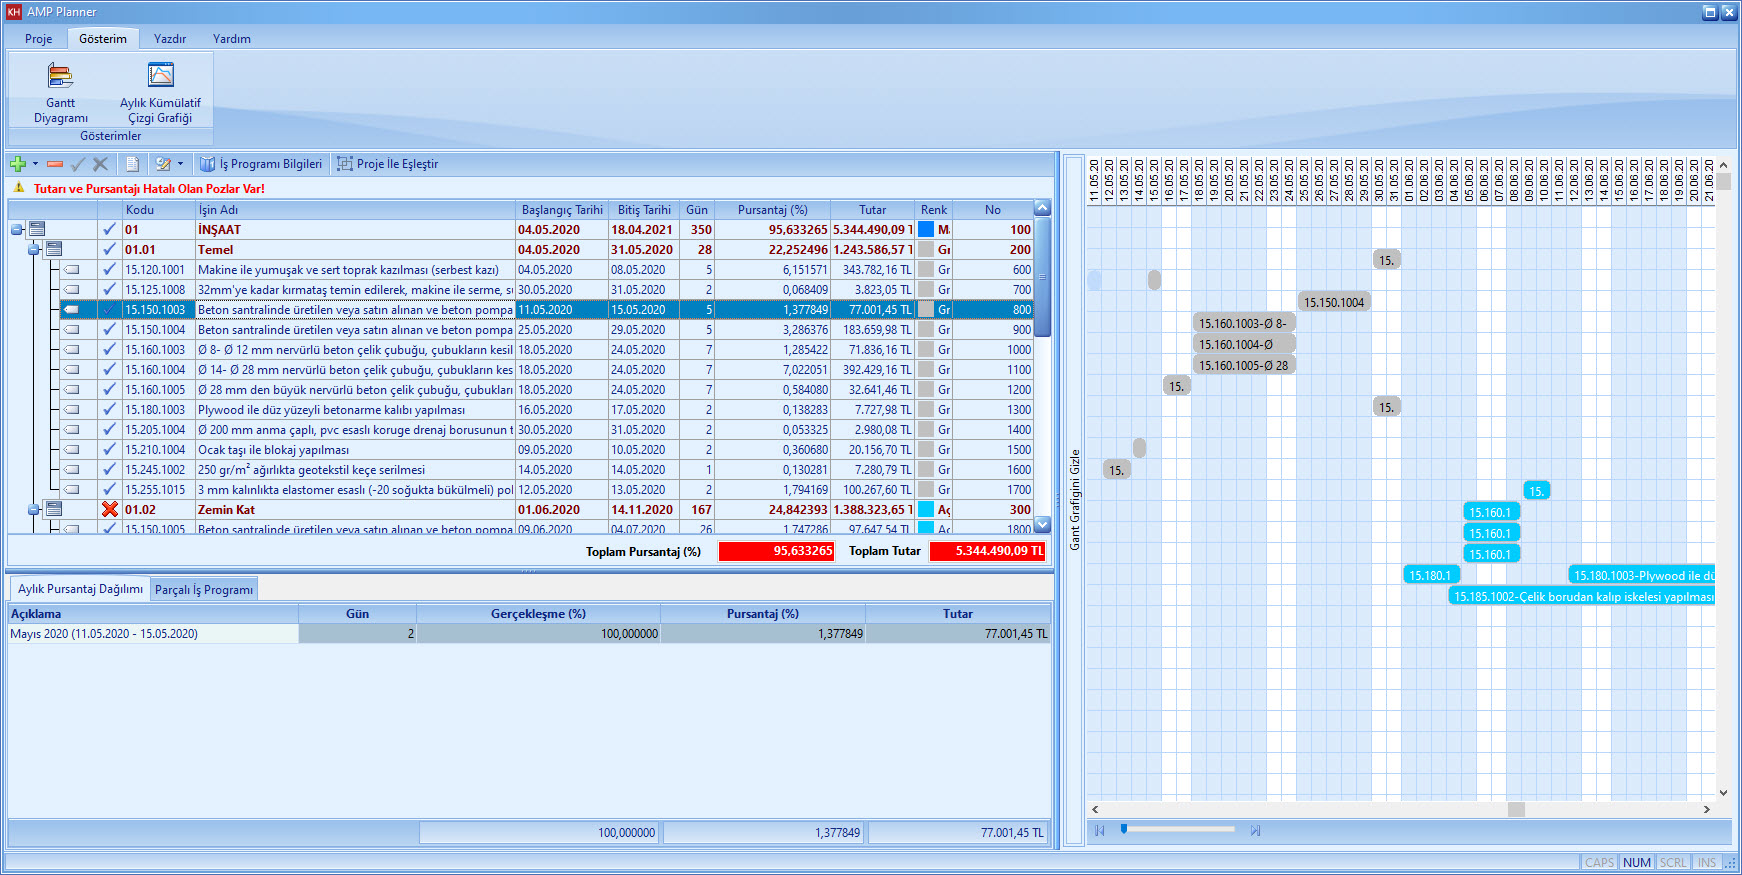Click the İş Programı Bilgileri button
The image size is (1742, 875).
tap(261, 164)
